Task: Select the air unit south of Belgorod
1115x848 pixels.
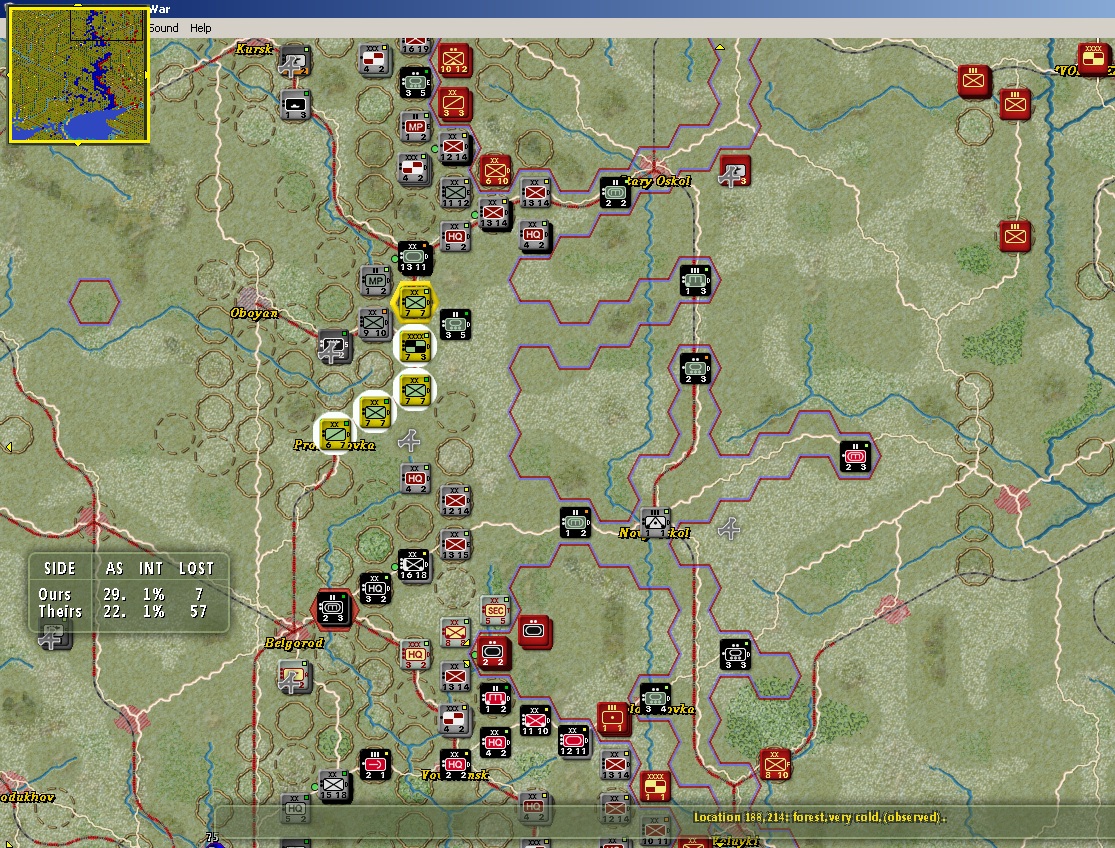Action: click(293, 676)
